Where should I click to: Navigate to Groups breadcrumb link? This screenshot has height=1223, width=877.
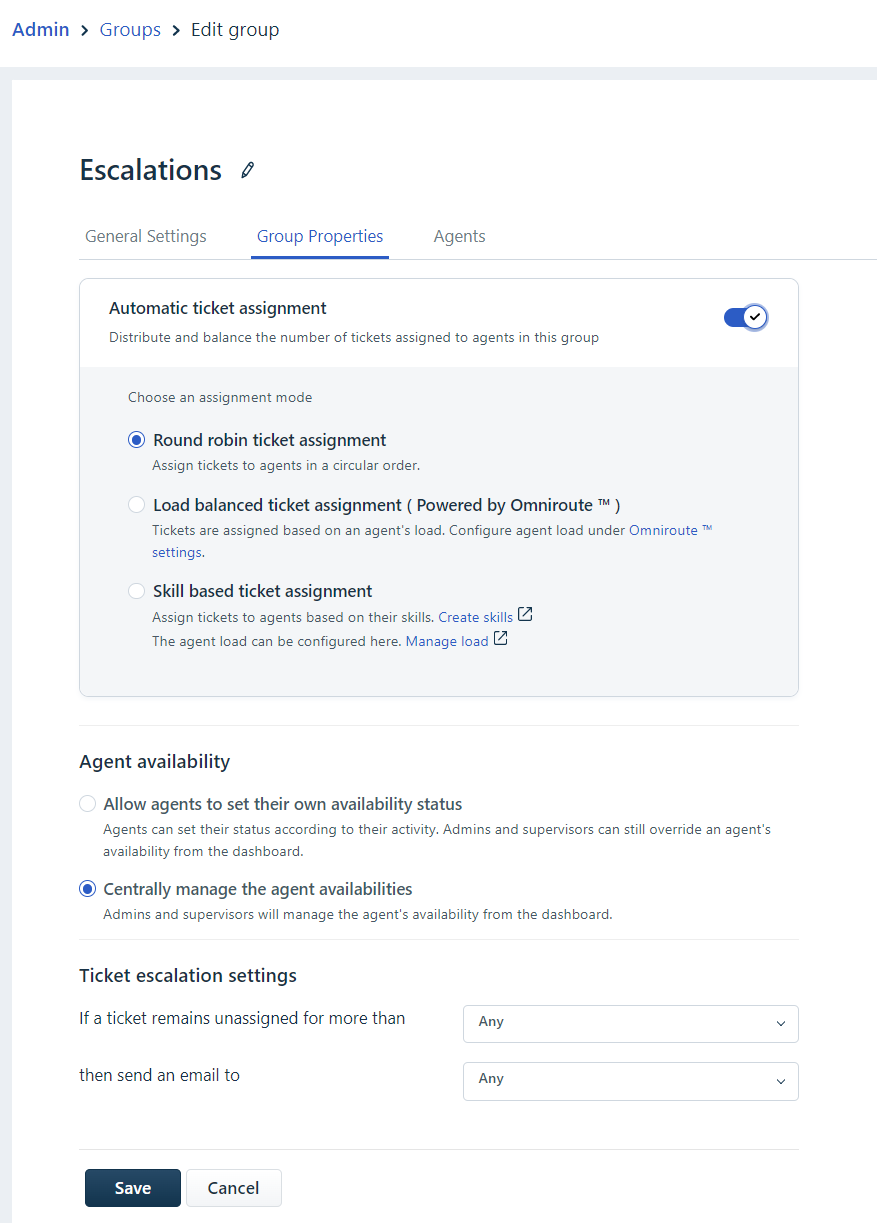(x=130, y=30)
